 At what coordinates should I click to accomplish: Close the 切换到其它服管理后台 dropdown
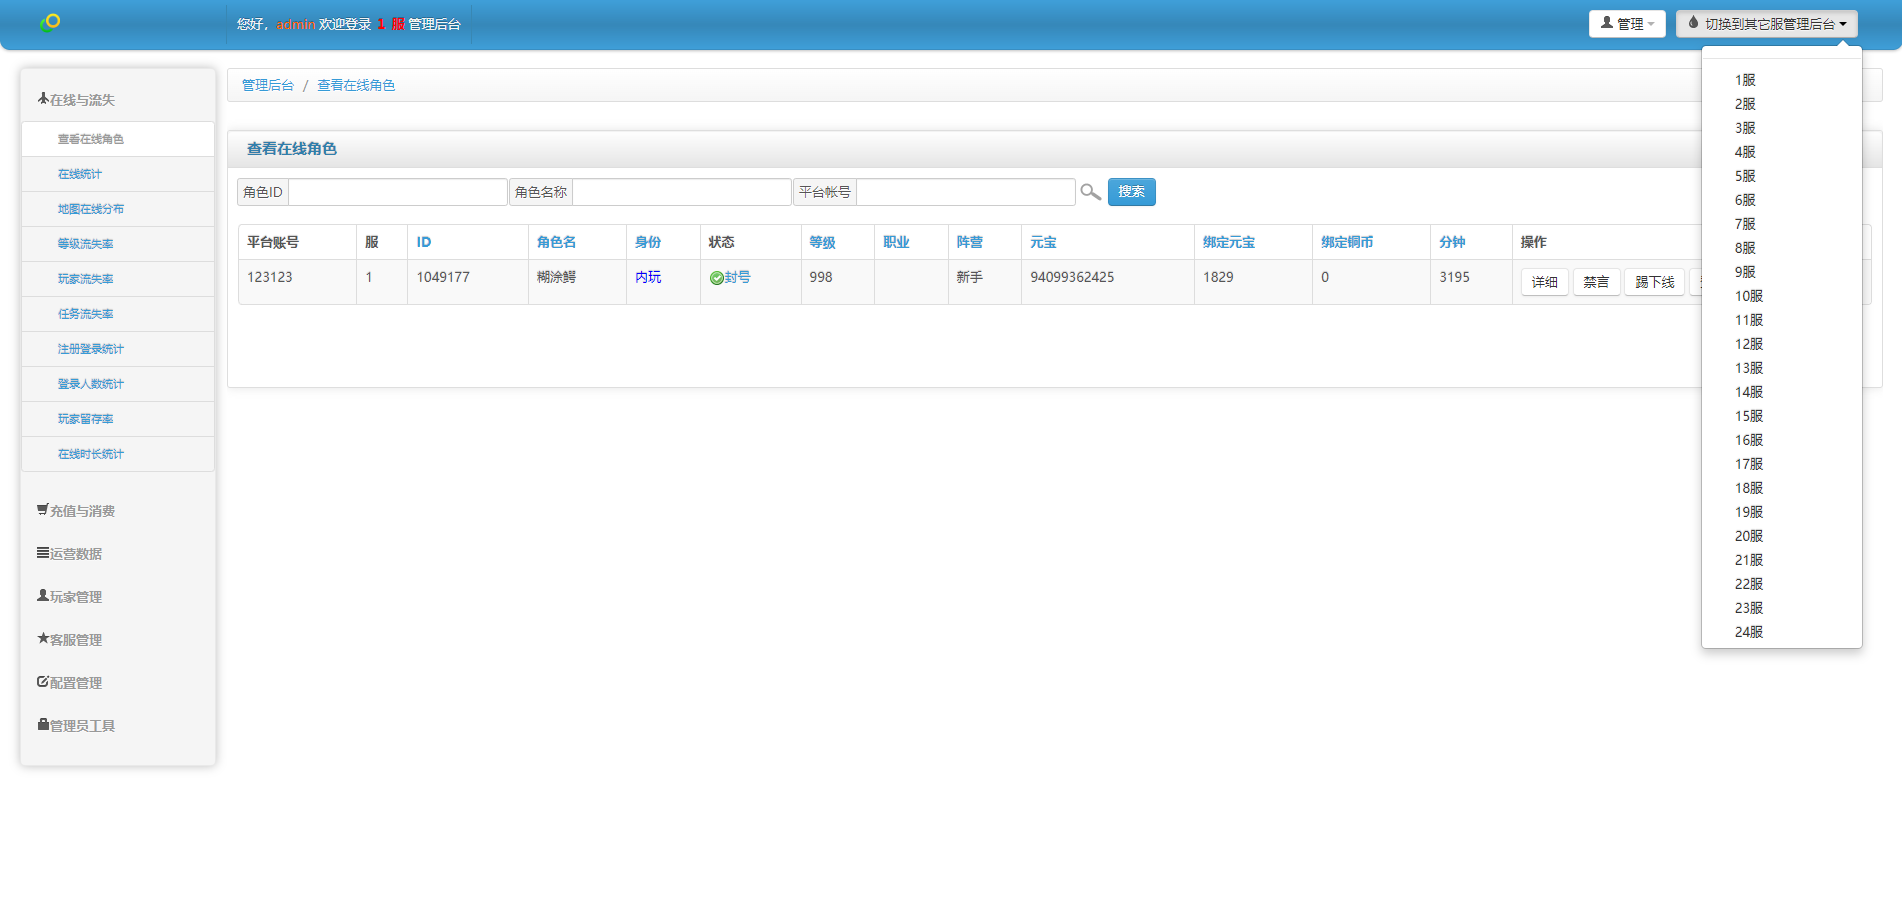point(1766,24)
